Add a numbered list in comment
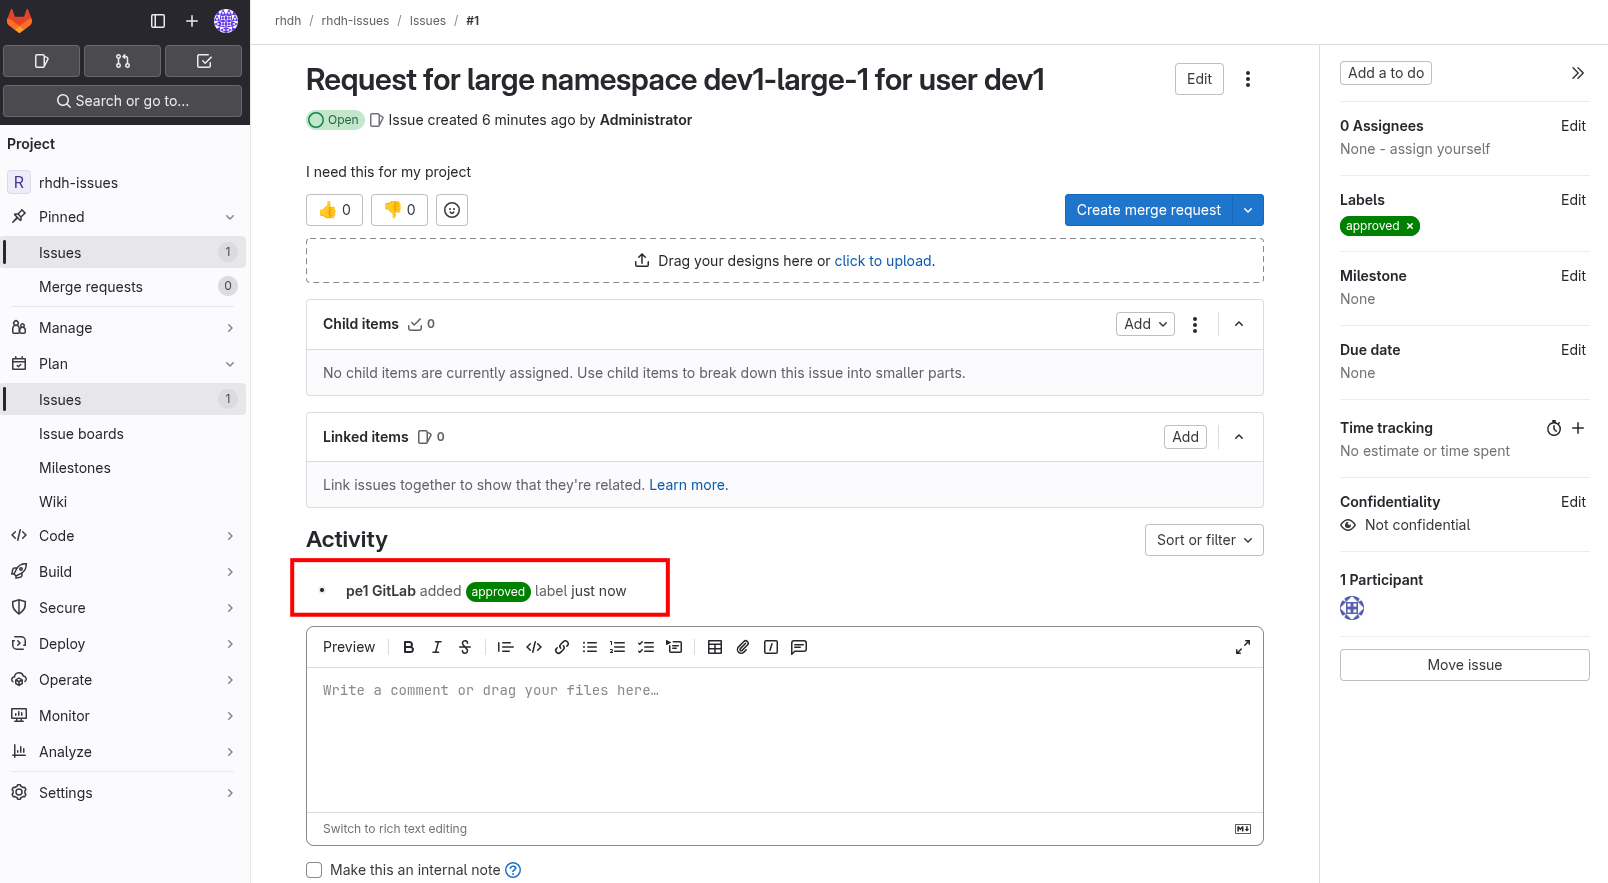The height and width of the screenshot is (883, 1608). click(618, 647)
